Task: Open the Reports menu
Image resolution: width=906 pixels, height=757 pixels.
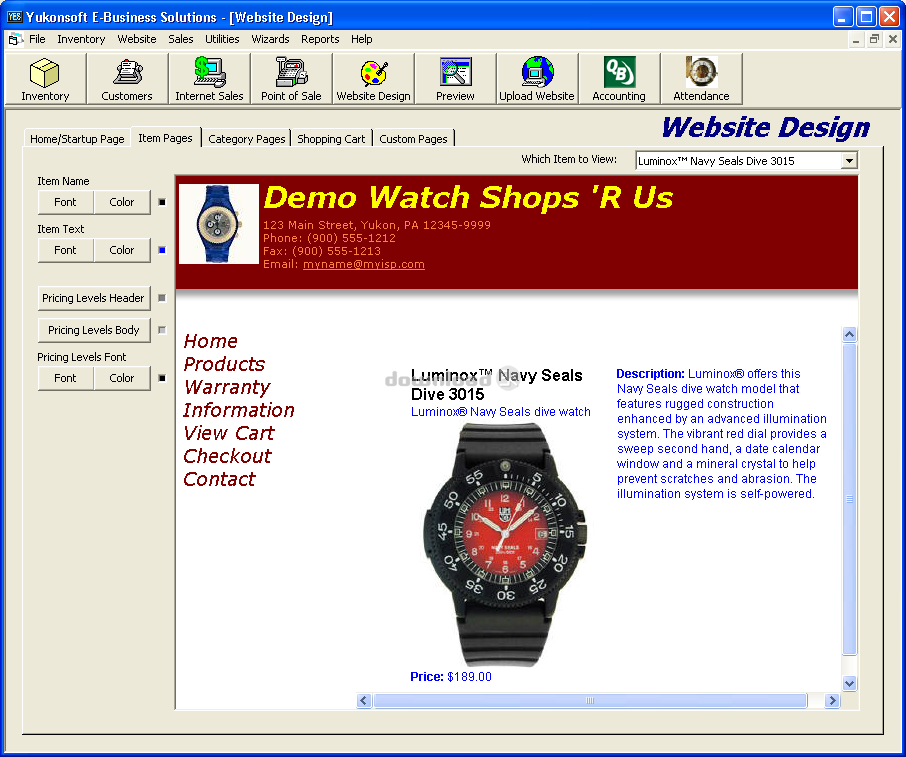Action: (320, 39)
